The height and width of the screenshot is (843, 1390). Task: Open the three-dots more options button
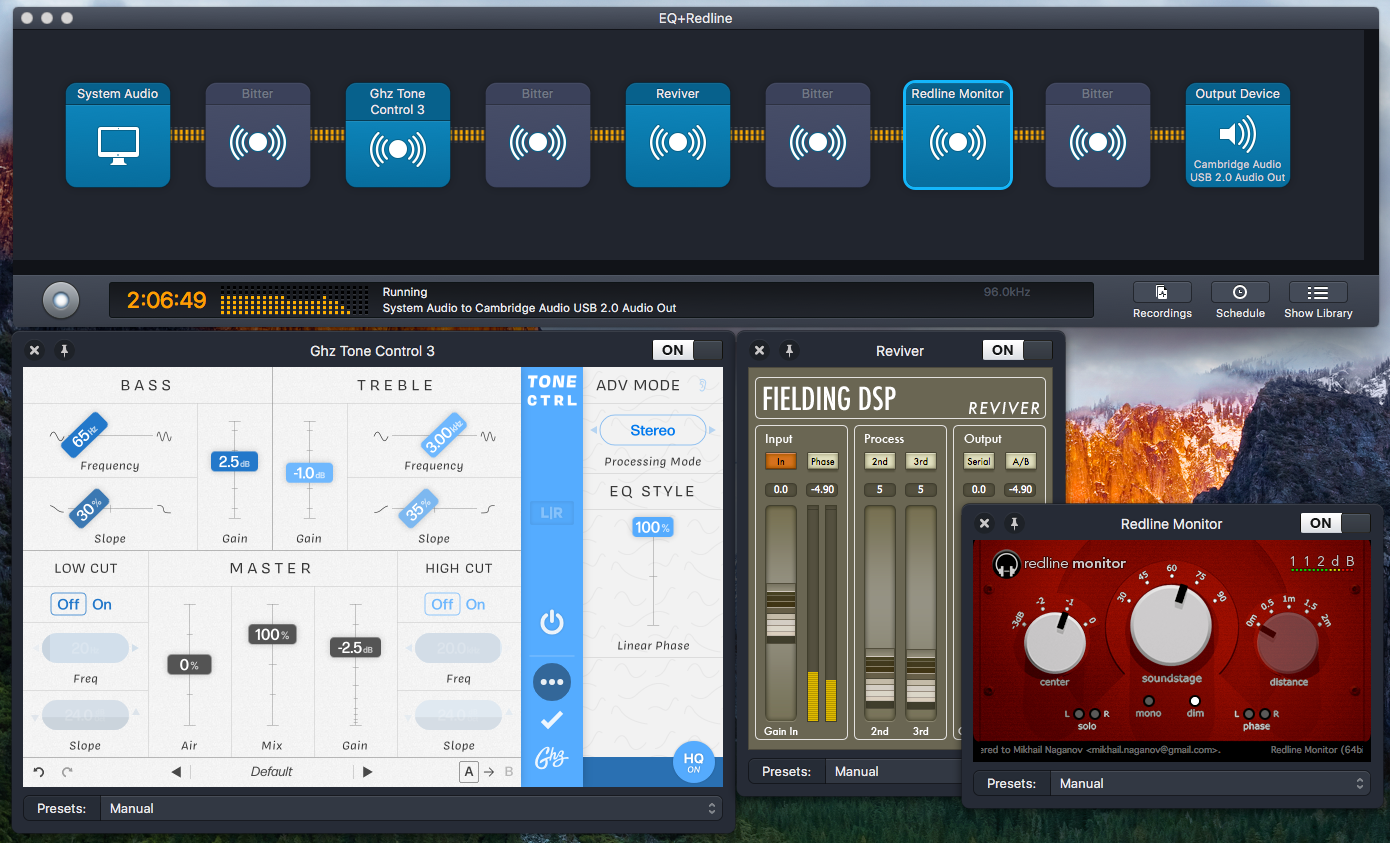click(x=552, y=682)
